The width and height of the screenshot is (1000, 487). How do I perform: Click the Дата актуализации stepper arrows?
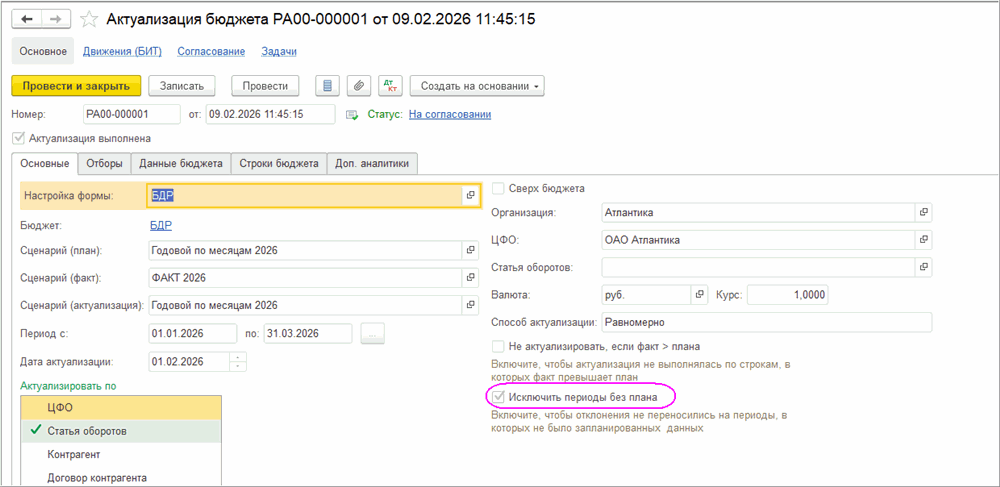tap(236, 361)
